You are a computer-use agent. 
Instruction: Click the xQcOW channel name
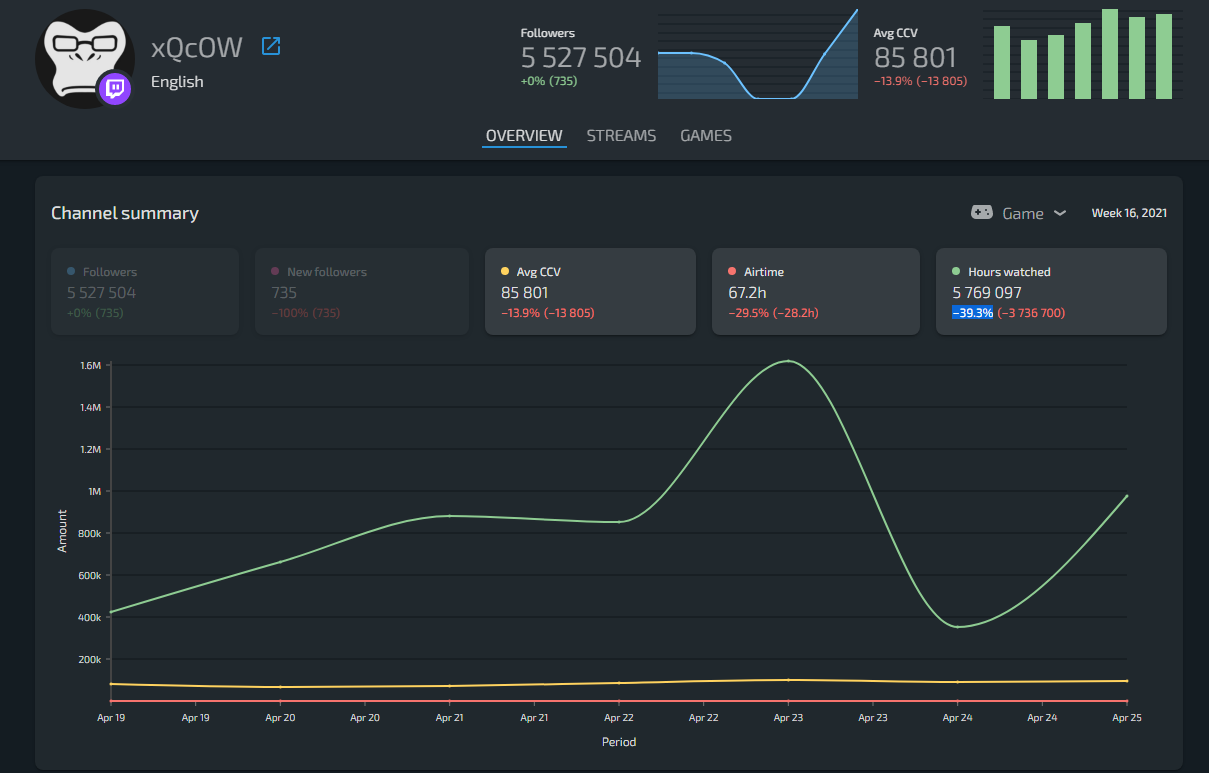click(x=197, y=47)
